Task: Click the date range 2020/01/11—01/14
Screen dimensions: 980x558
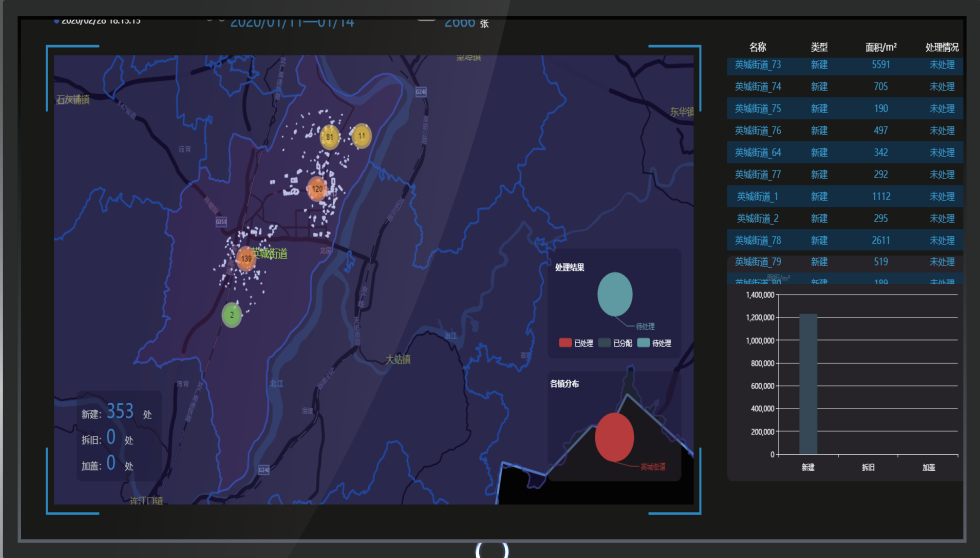Action: point(292,21)
